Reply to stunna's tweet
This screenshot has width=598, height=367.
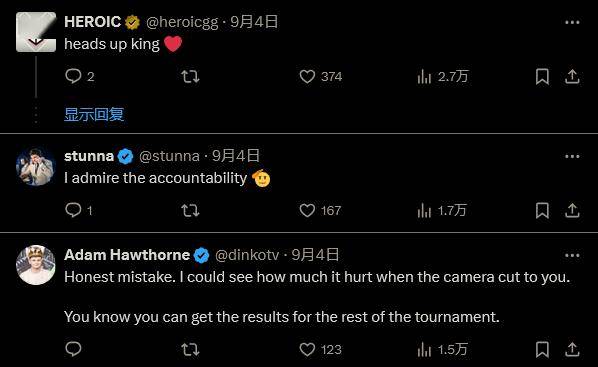[x=79, y=210]
